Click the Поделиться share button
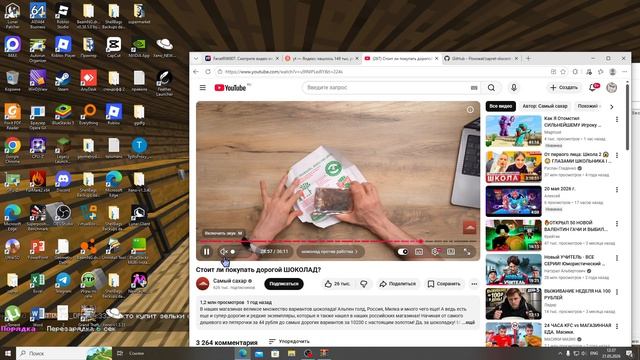This screenshot has height=360, width=640. click(x=398, y=284)
